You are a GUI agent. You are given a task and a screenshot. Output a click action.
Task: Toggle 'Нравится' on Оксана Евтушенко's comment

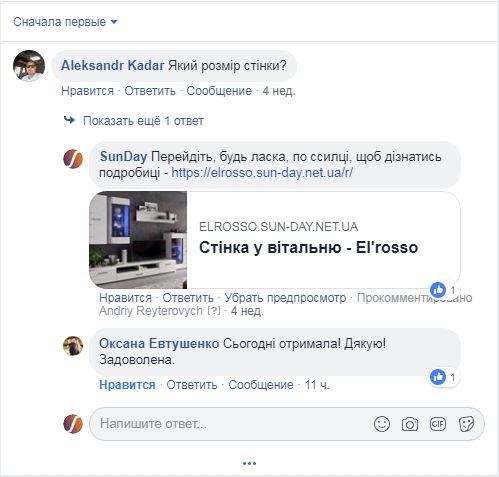(x=127, y=385)
